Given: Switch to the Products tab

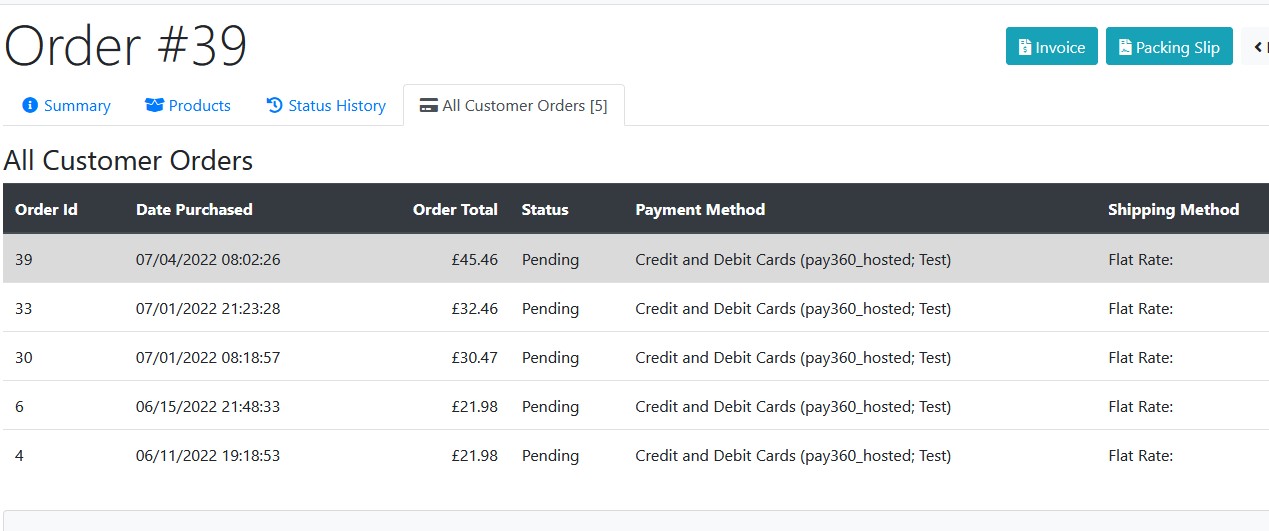Looking at the screenshot, I should [x=188, y=105].
